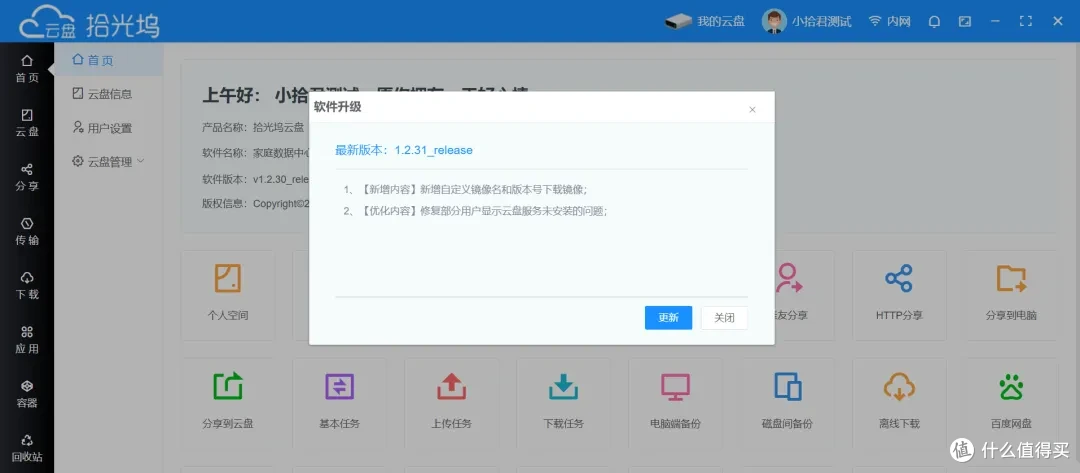Click the 产品名称: 拾光坞云盘 line
This screenshot has height=473, width=1080.
(x=253, y=127)
